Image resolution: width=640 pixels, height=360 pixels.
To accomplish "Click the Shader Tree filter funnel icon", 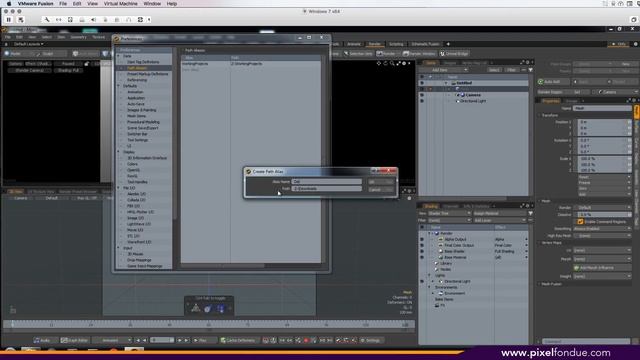I will click(x=530, y=213).
